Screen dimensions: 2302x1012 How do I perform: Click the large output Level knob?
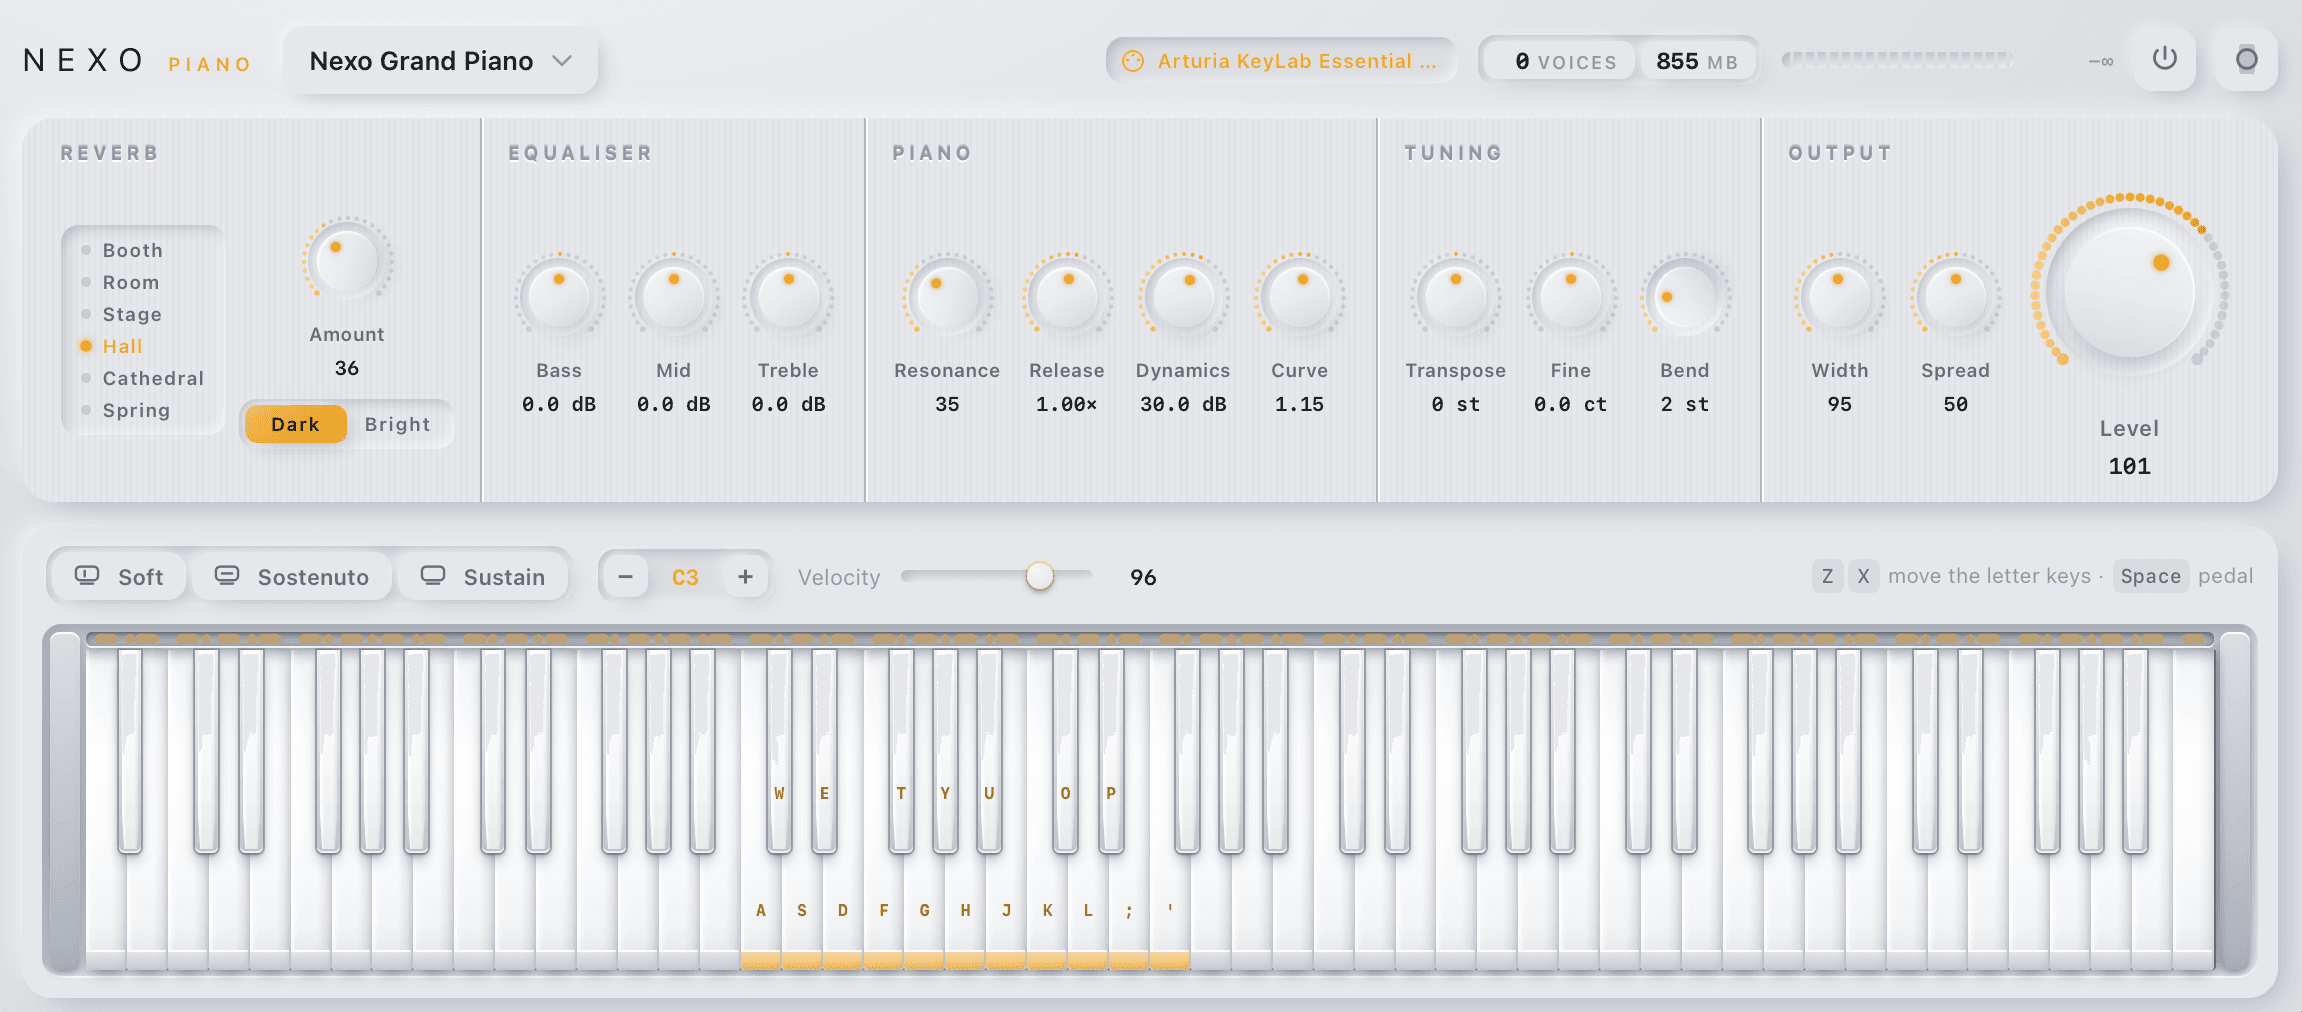click(2130, 291)
